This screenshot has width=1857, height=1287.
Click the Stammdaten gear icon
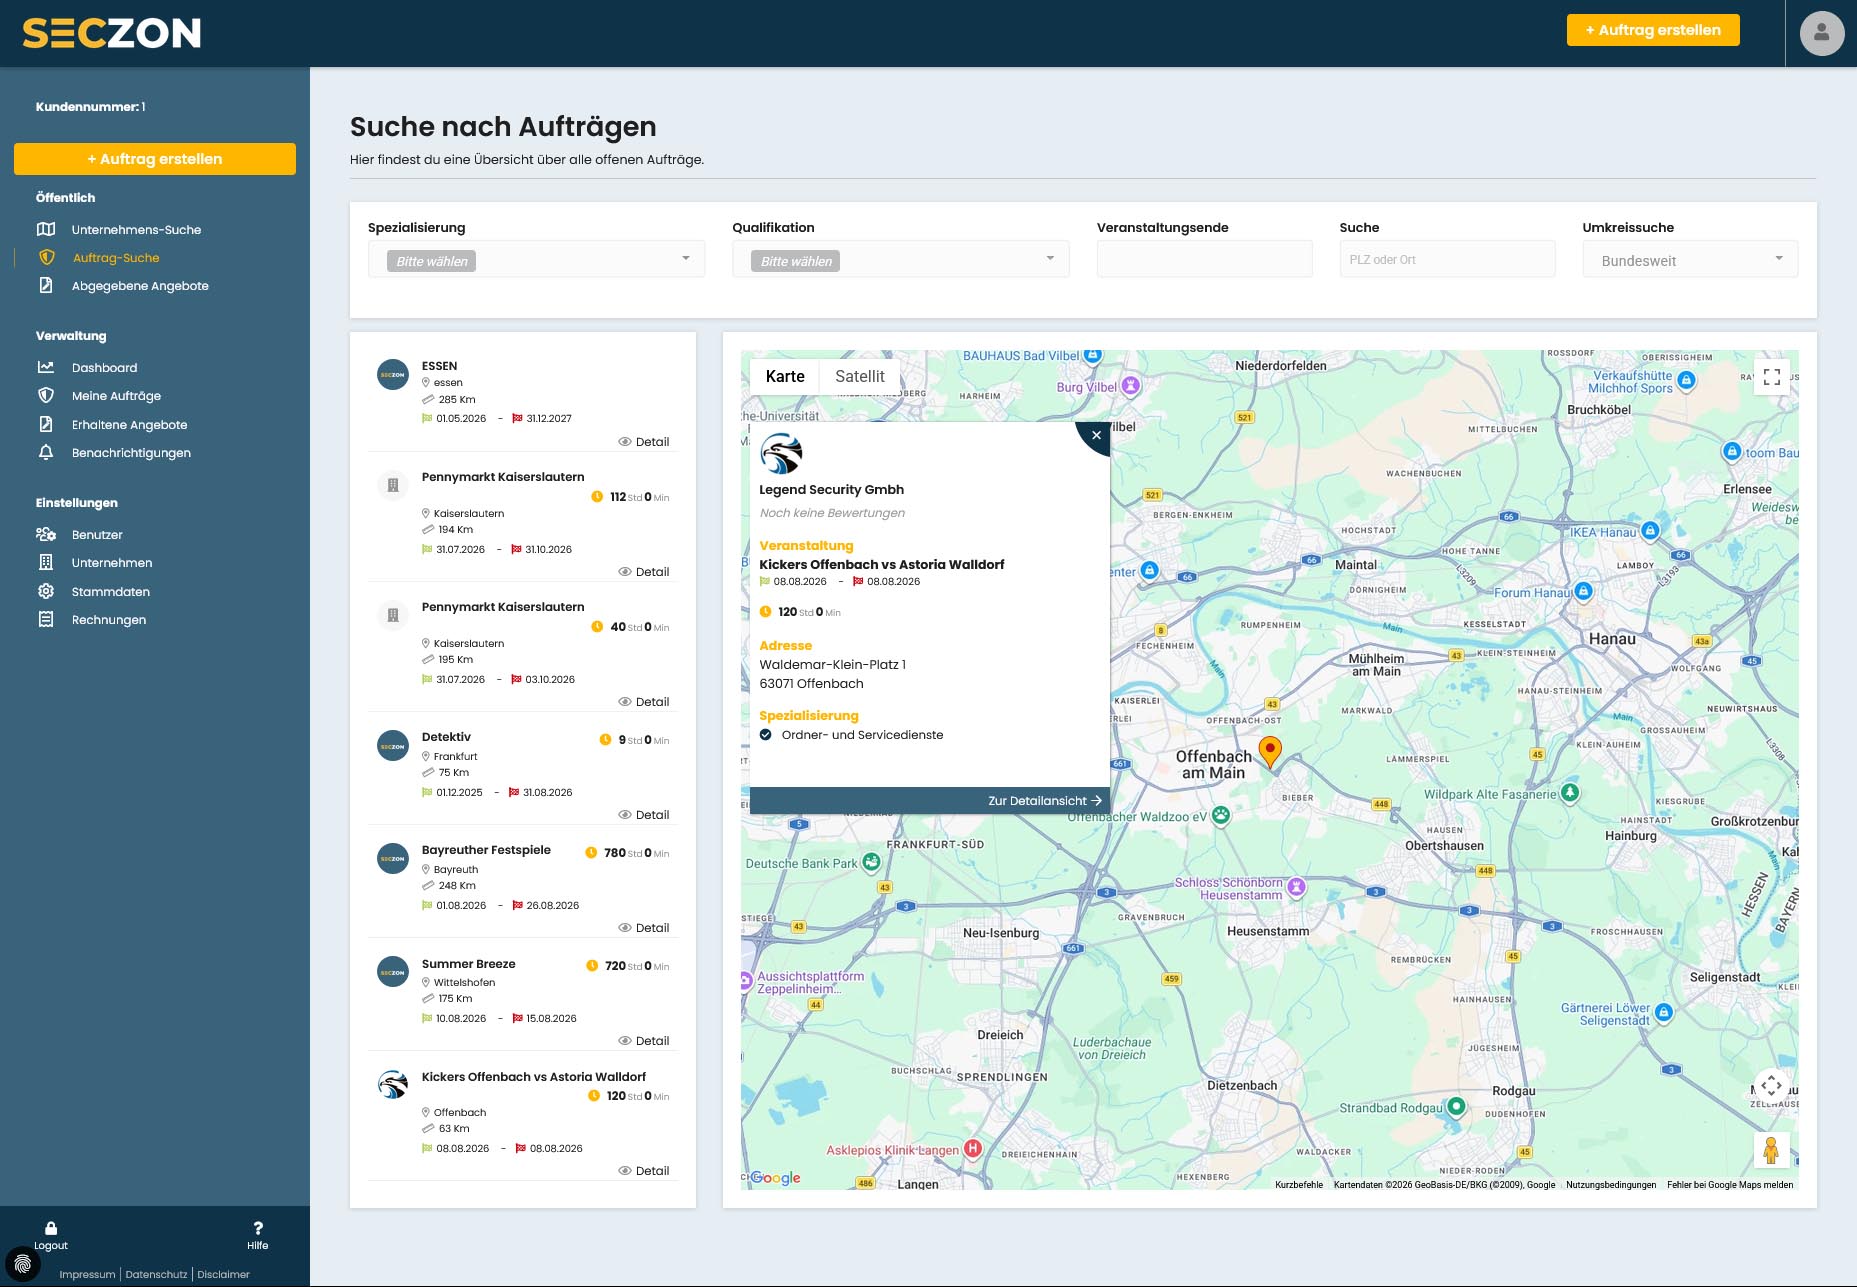(x=46, y=591)
